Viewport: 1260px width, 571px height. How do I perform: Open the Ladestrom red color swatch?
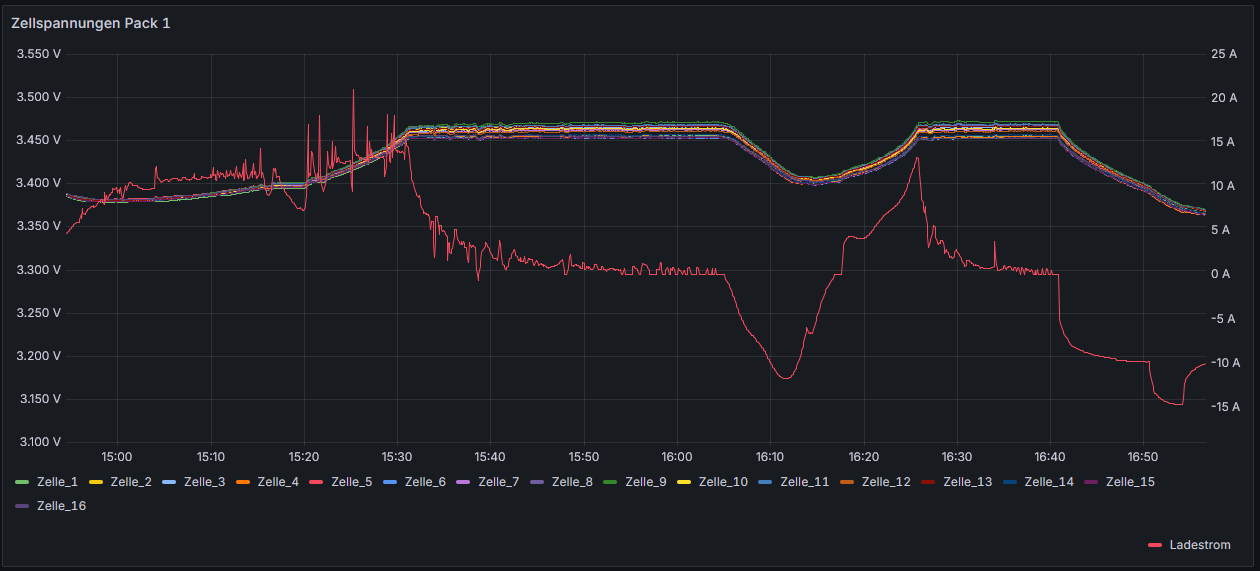(x=1155, y=545)
